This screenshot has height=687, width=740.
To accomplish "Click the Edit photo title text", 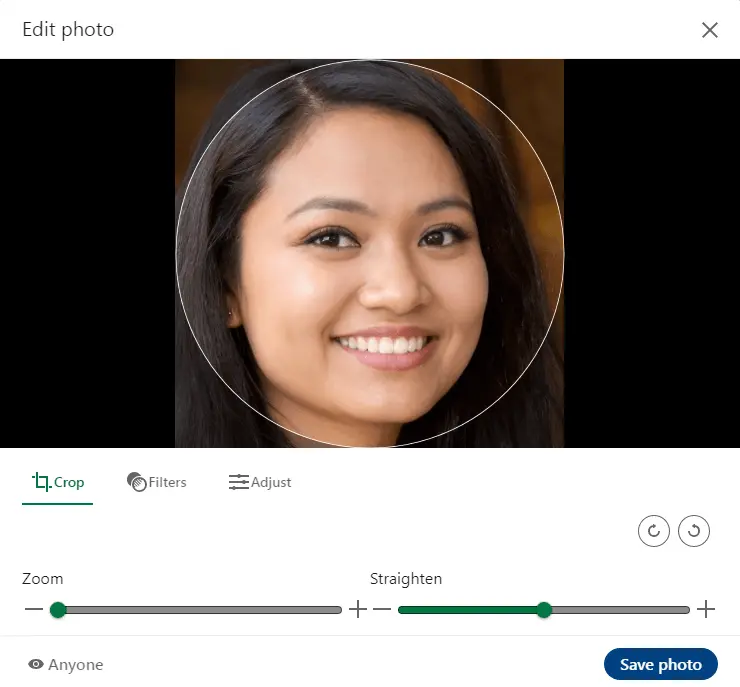I will 68,30.
